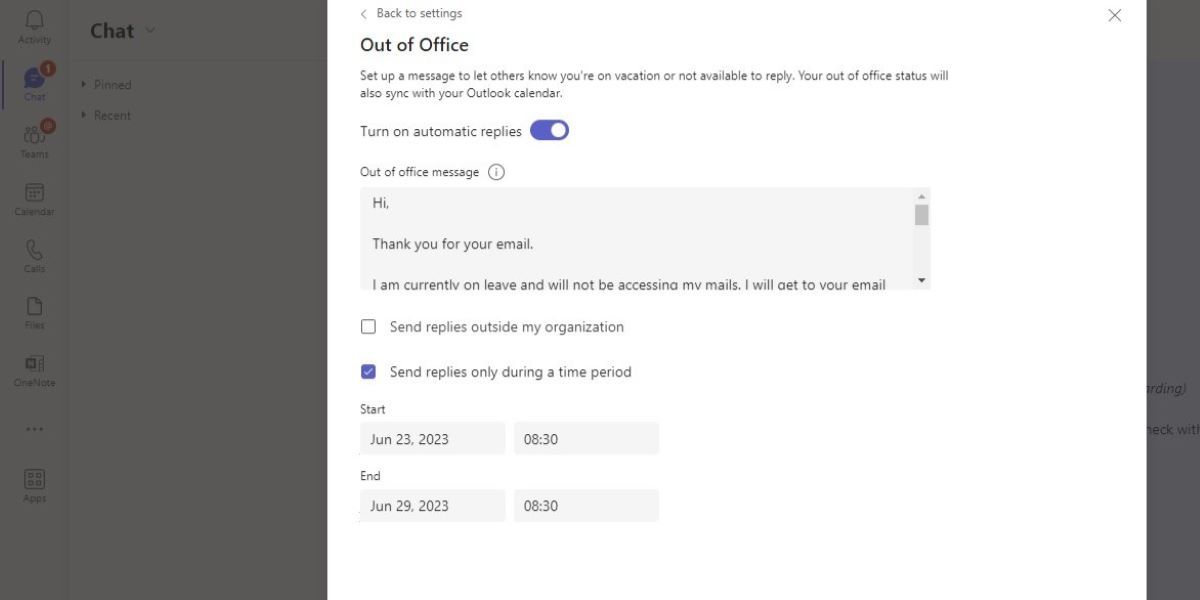Open OneNote from the sidebar
Viewport: 1200px width, 600px height.
34,367
